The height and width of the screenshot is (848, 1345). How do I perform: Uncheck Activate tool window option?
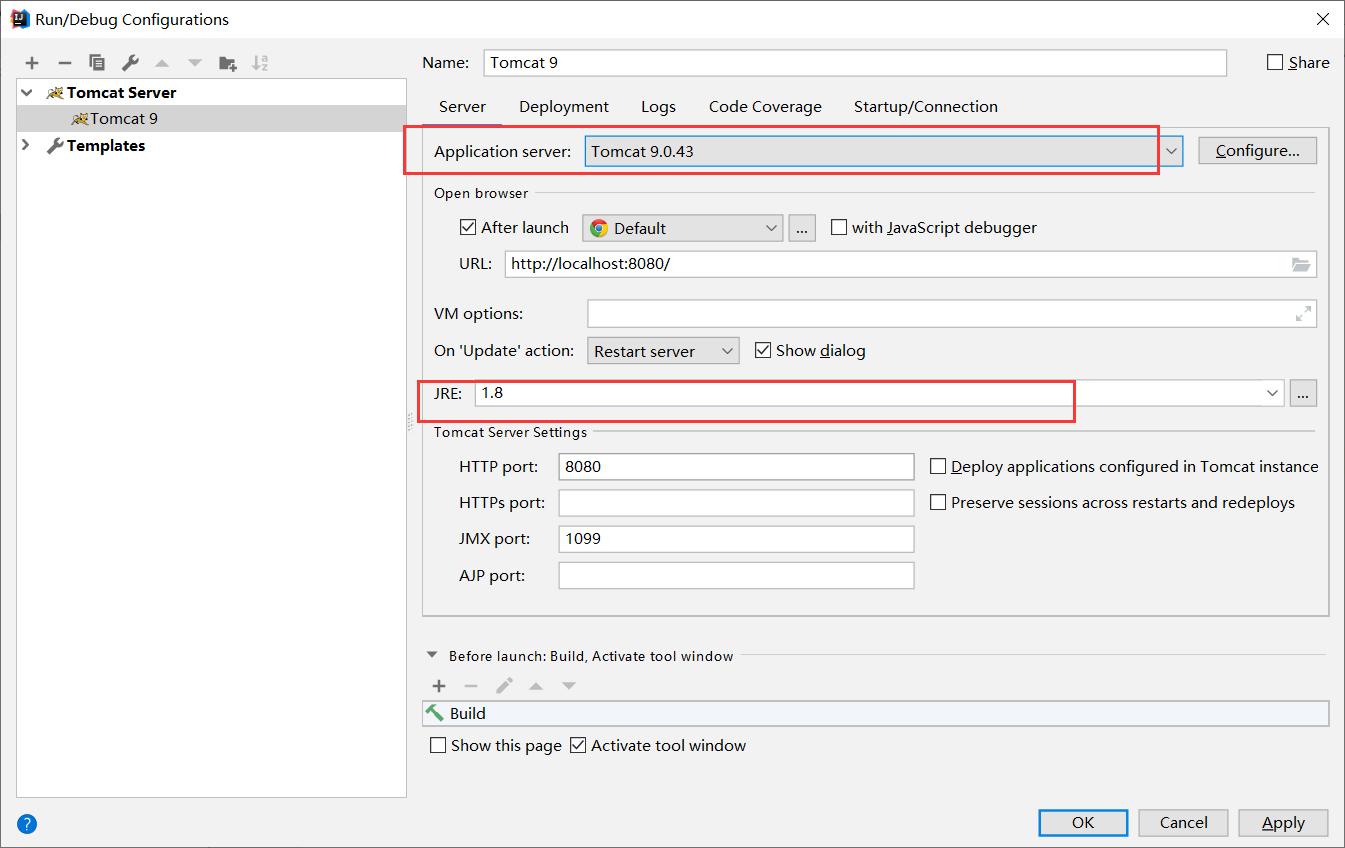point(578,745)
